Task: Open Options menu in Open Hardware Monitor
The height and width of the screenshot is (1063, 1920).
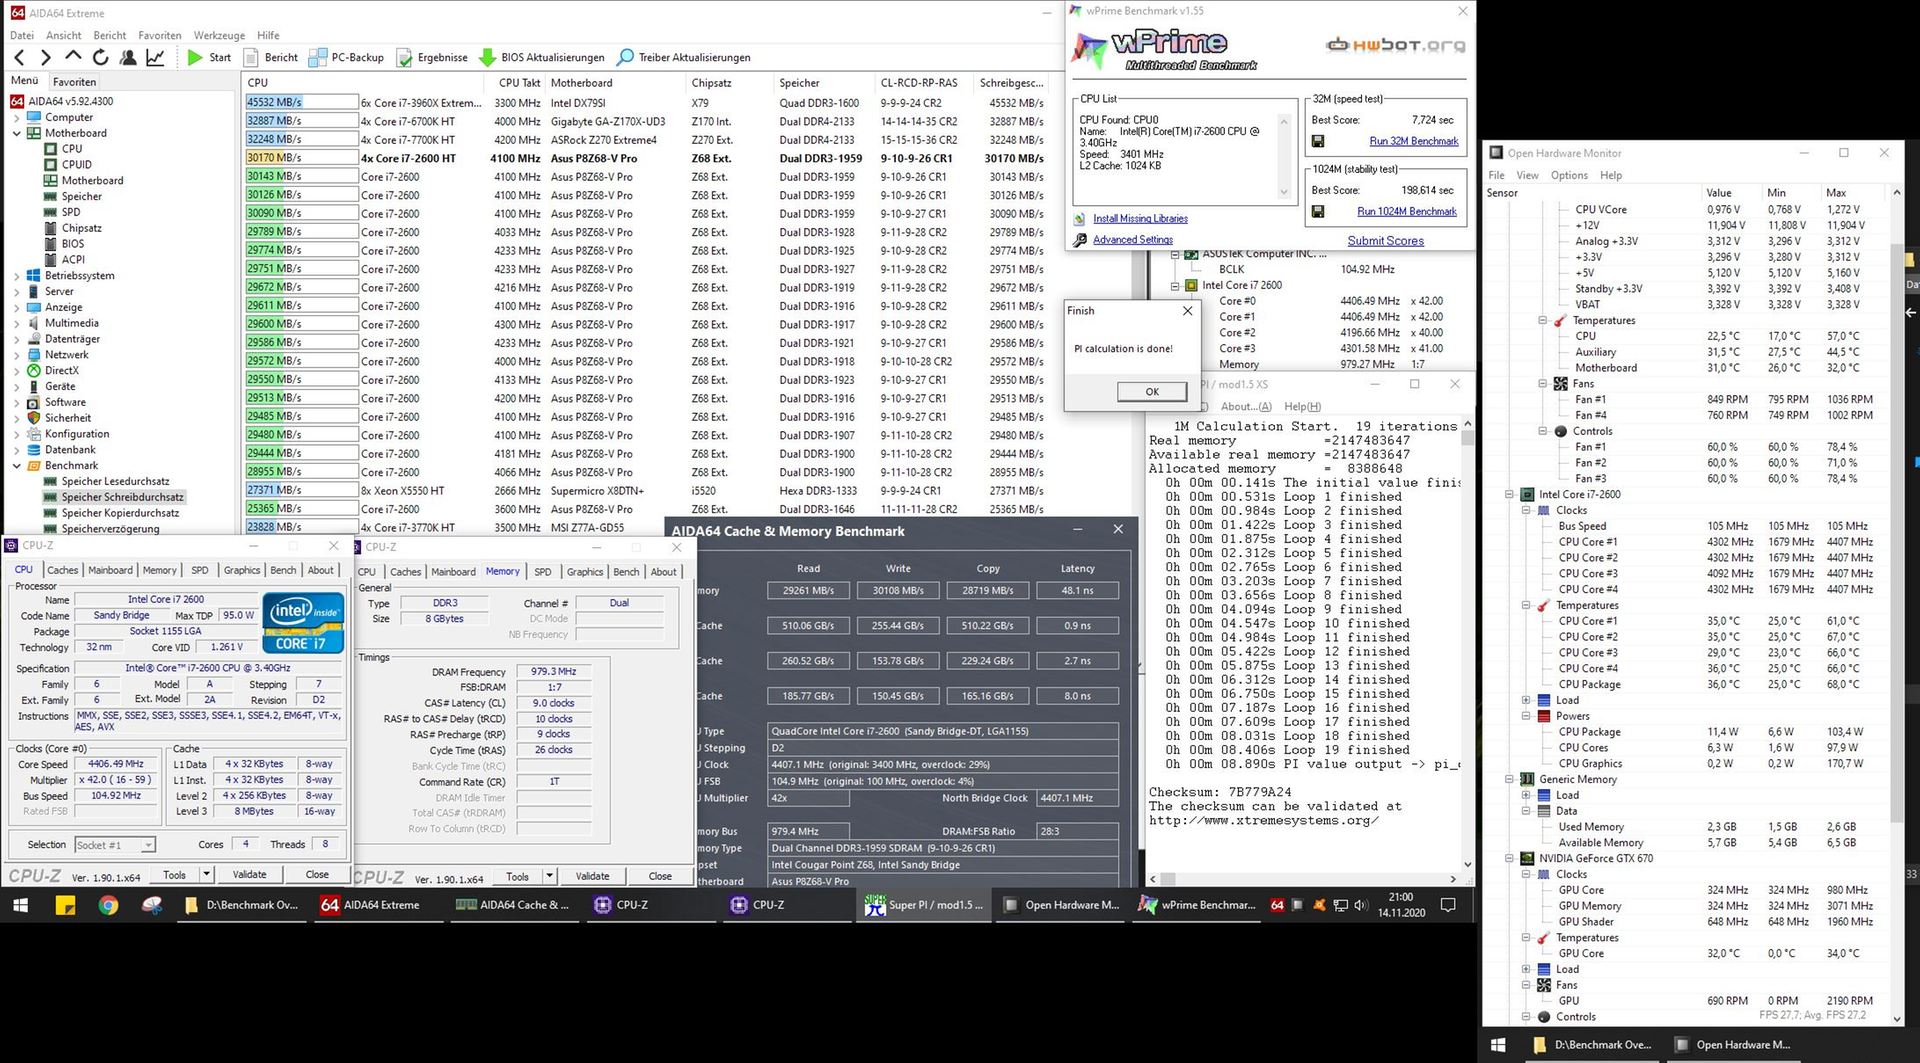Action: (x=1568, y=175)
